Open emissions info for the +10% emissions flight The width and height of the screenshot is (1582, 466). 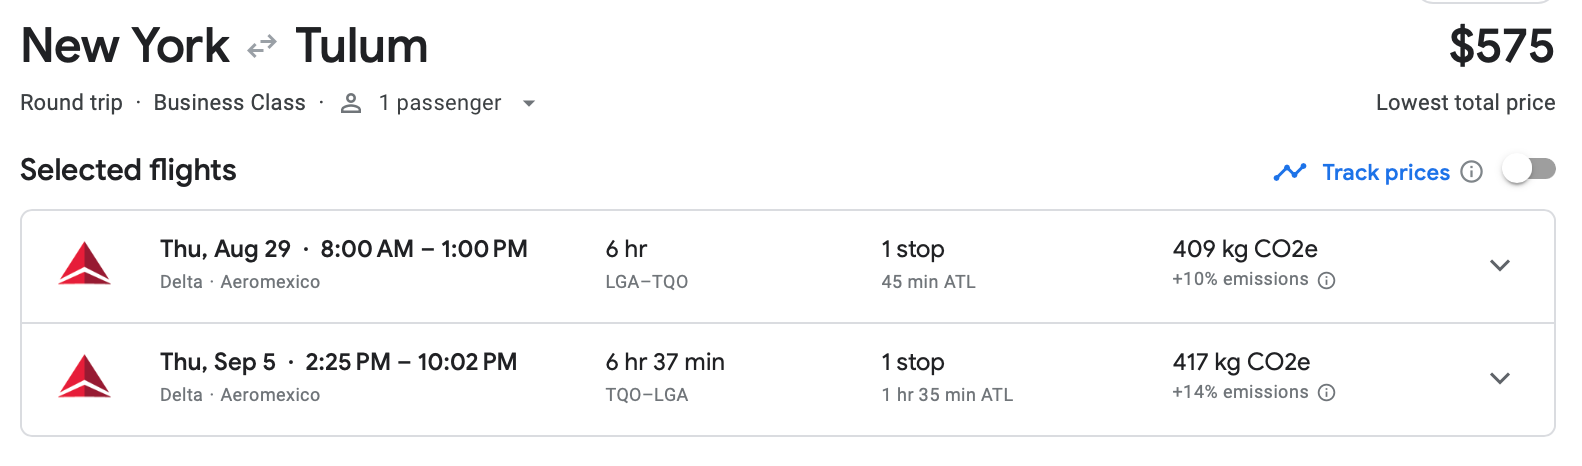pos(1327,280)
